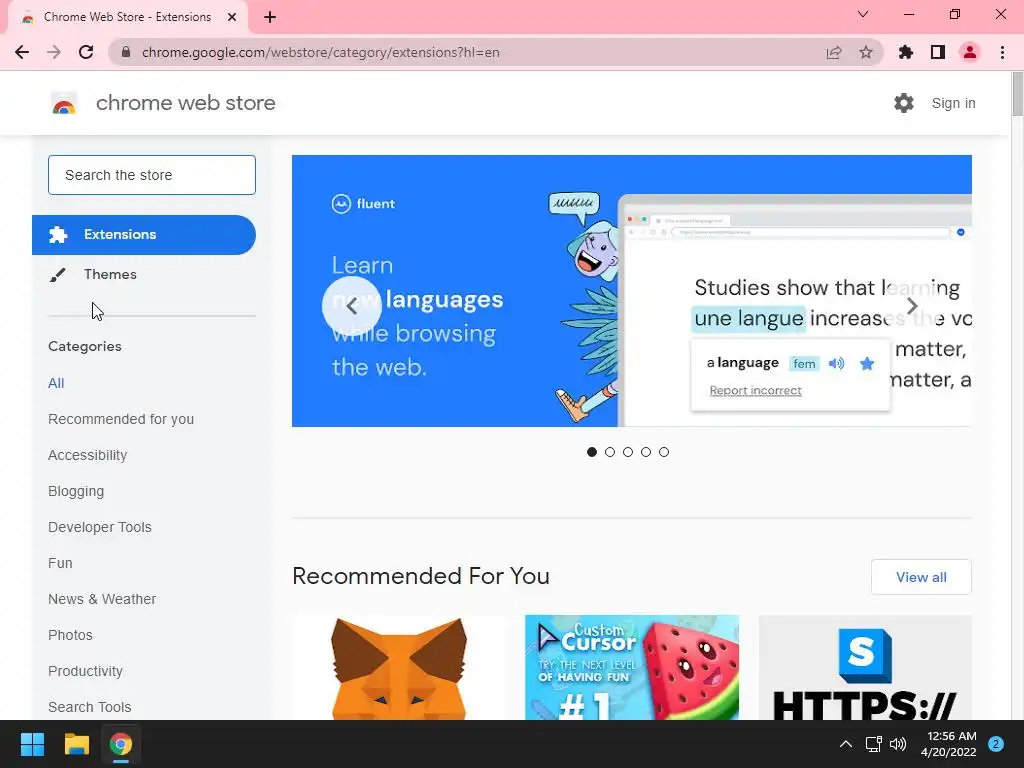
Task: Open the Developer Tools category
Action: (100, 527)
